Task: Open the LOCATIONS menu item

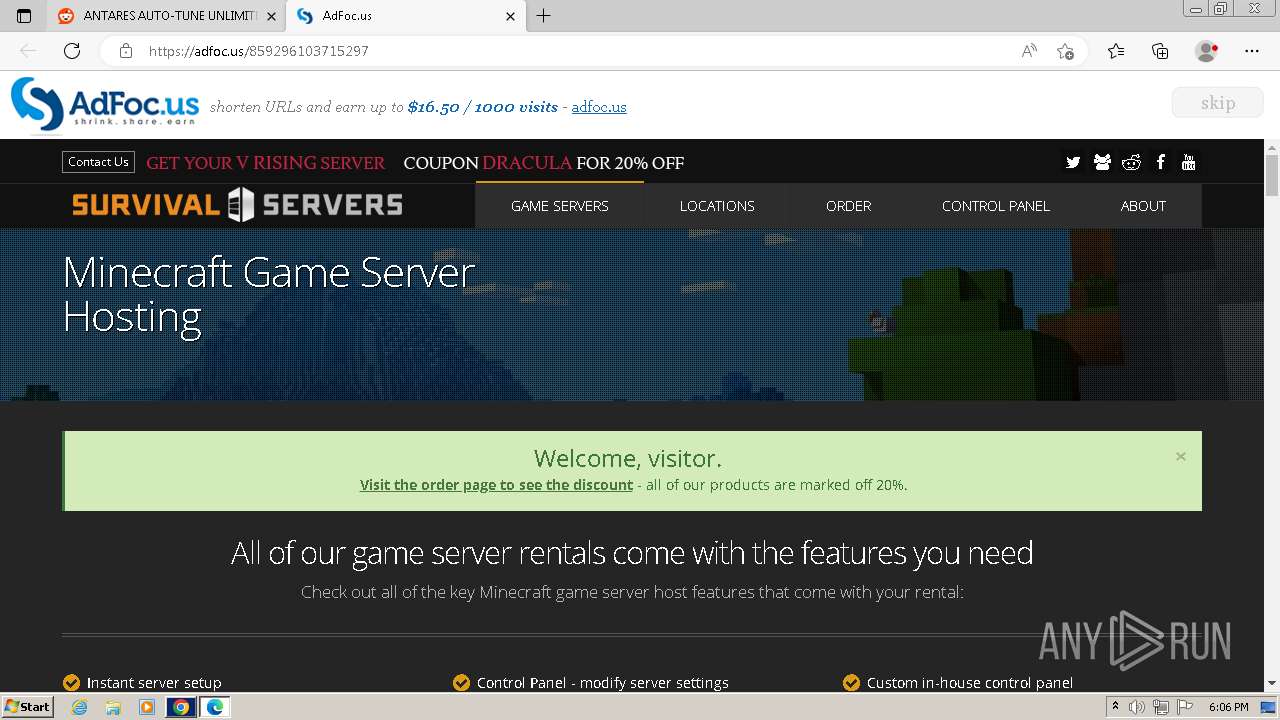Action: (x=717, y=206)
